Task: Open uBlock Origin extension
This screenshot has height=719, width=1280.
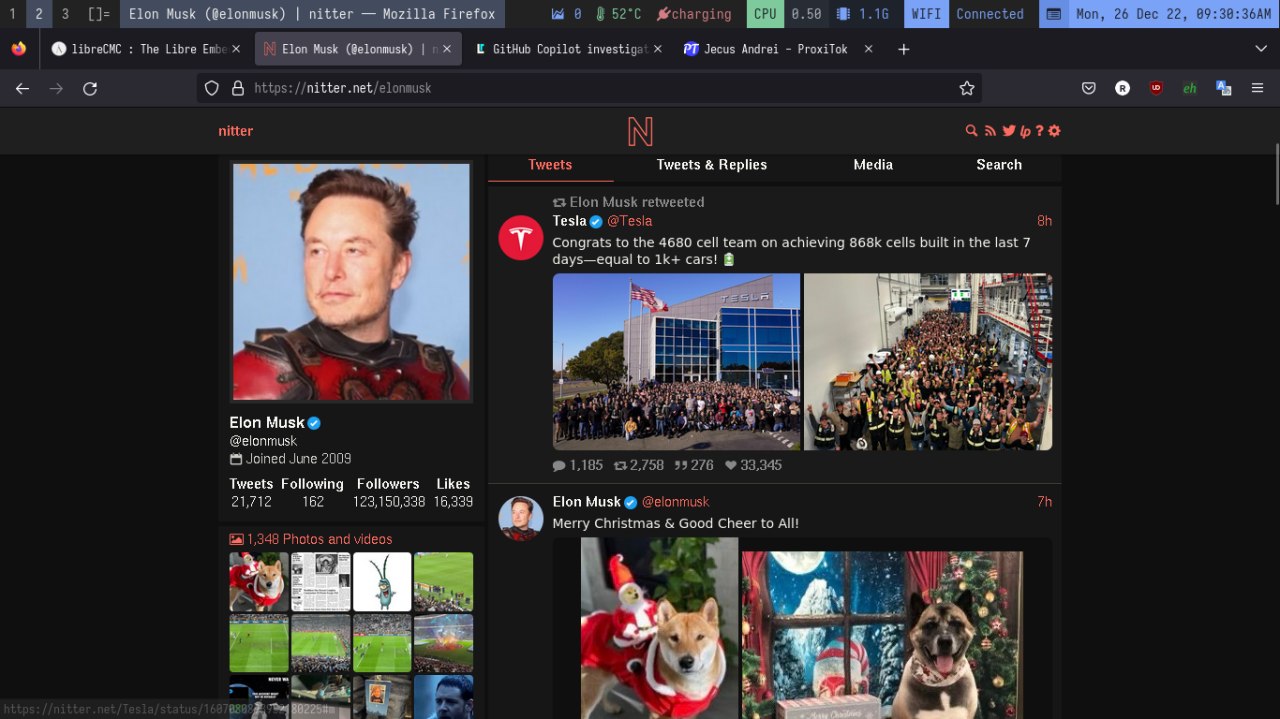Action: (1156, 88)
